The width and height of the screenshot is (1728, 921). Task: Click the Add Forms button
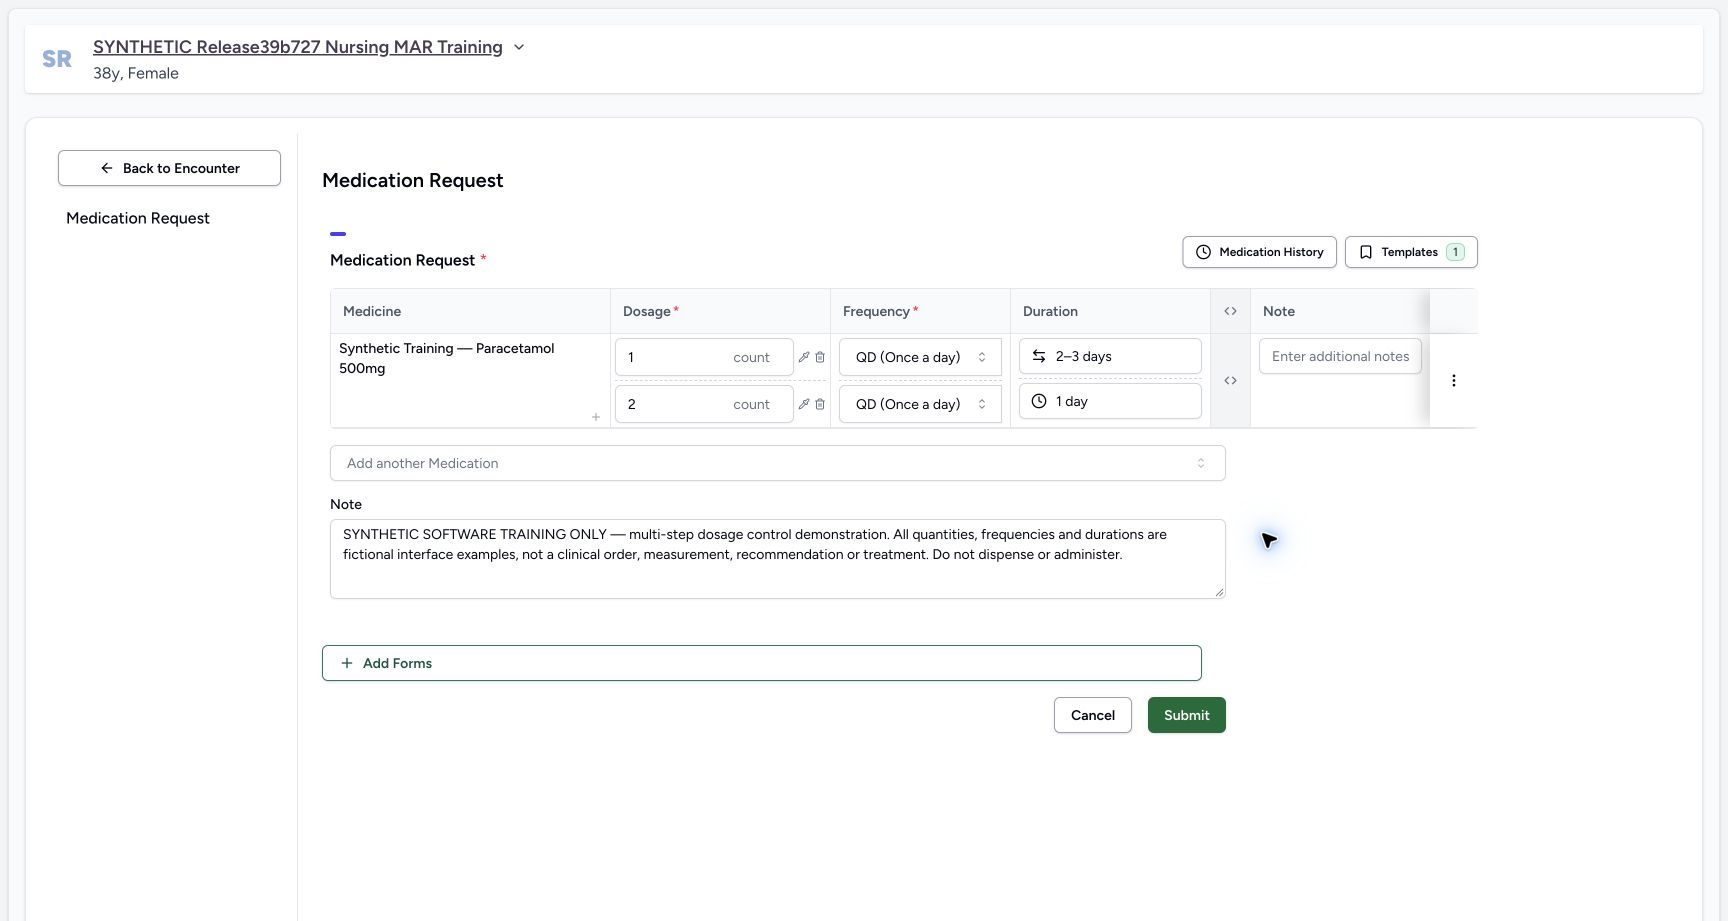tap(762, 663)
